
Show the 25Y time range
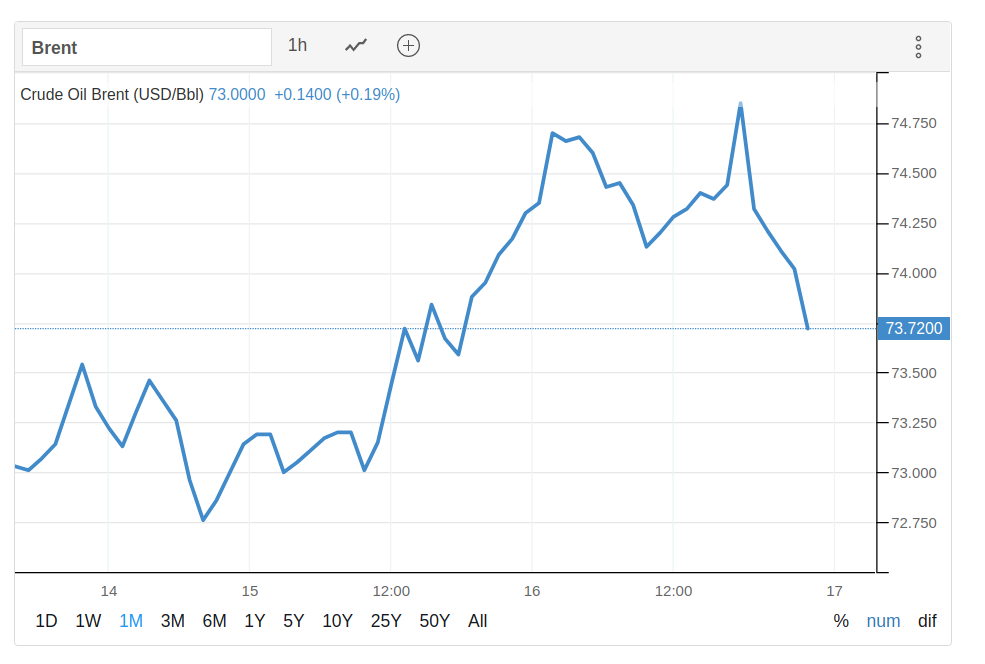click(386, 621)
